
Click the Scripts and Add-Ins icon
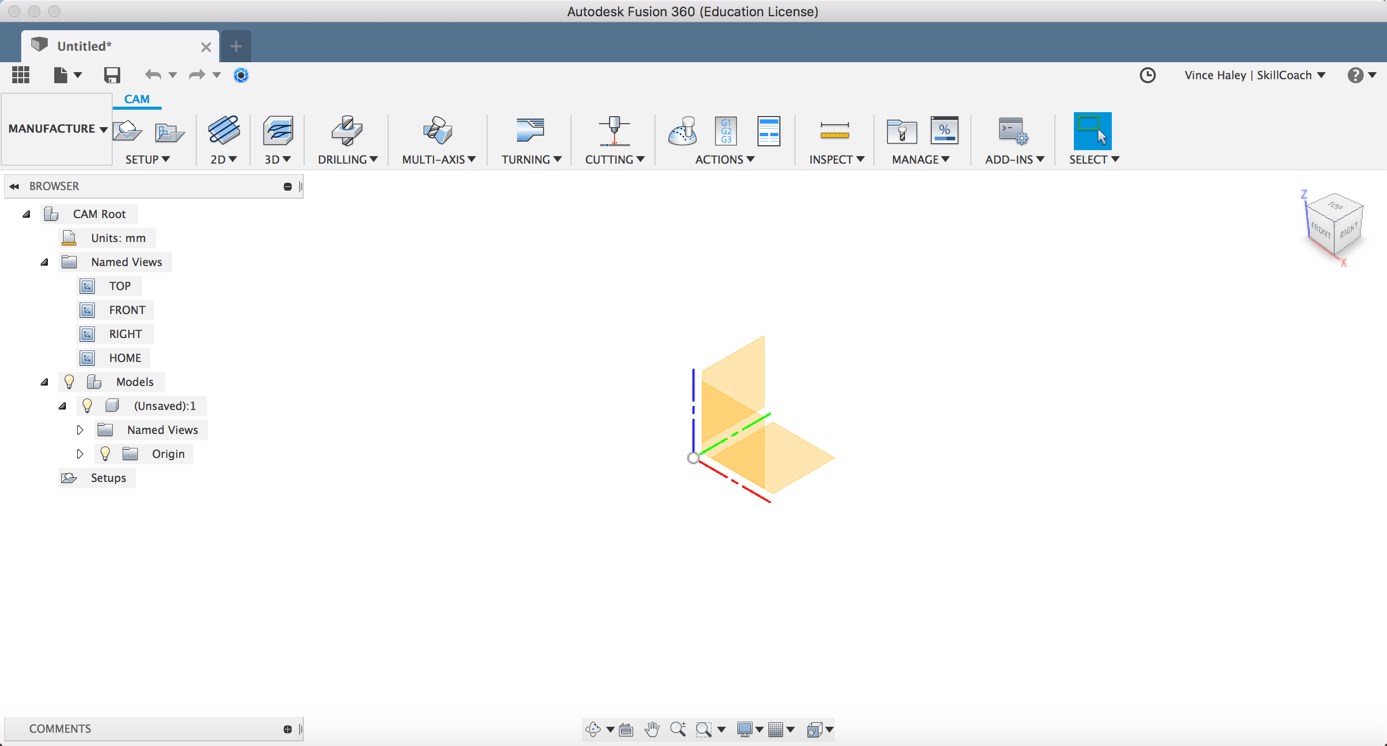(1013, 131)
